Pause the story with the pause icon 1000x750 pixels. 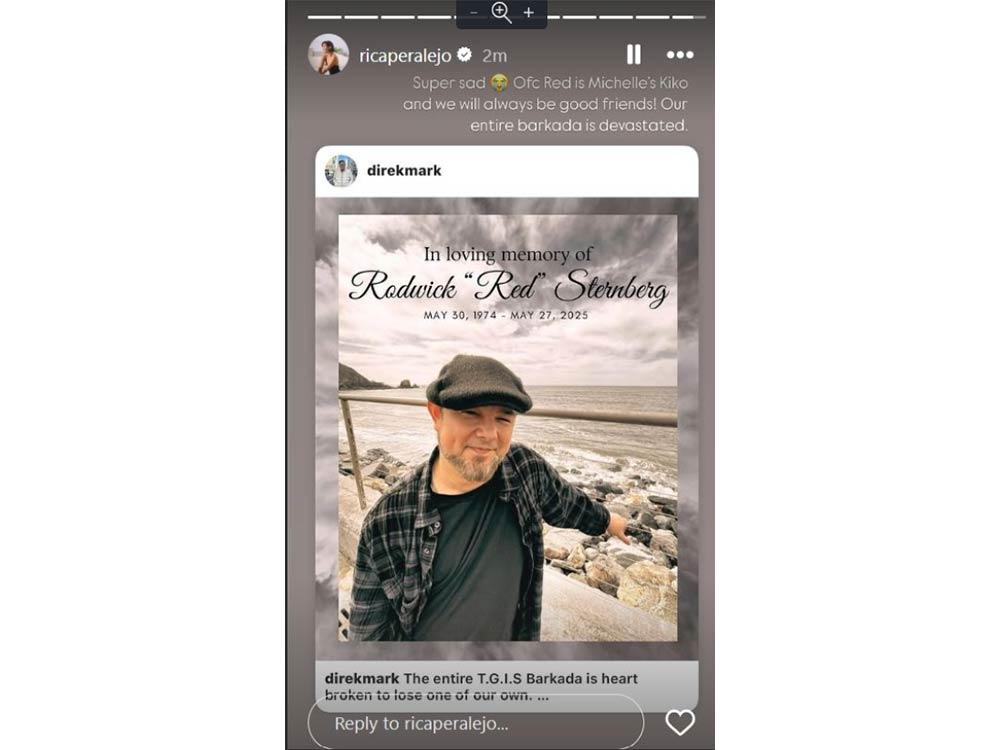coord(633,55)
